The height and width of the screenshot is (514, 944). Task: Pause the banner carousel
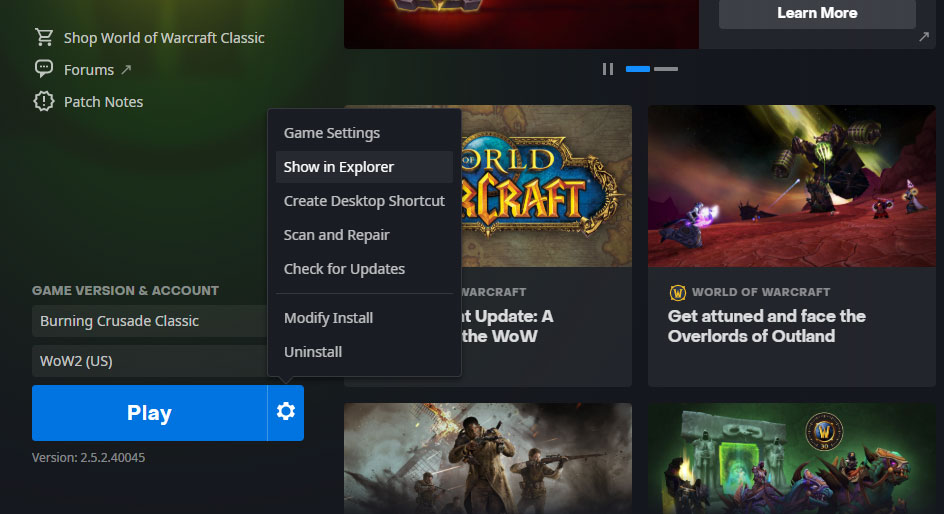[608, 69]
